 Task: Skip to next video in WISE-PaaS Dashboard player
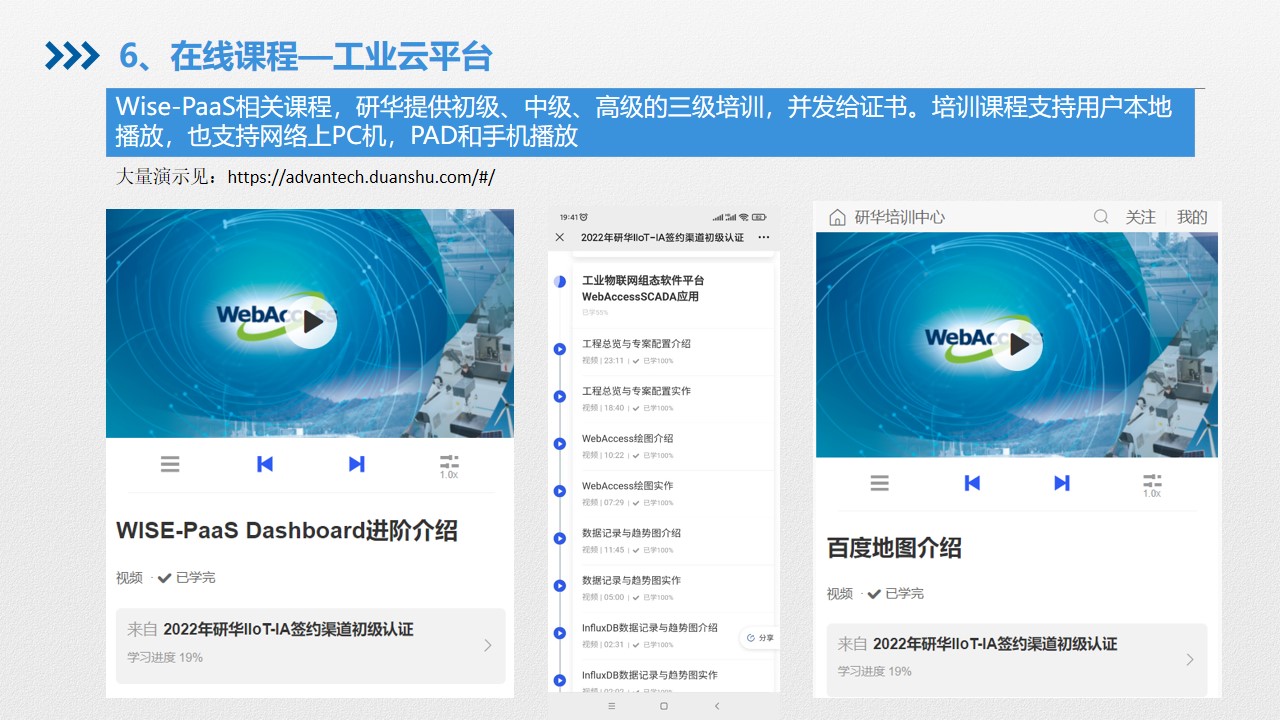pos(357,464)
